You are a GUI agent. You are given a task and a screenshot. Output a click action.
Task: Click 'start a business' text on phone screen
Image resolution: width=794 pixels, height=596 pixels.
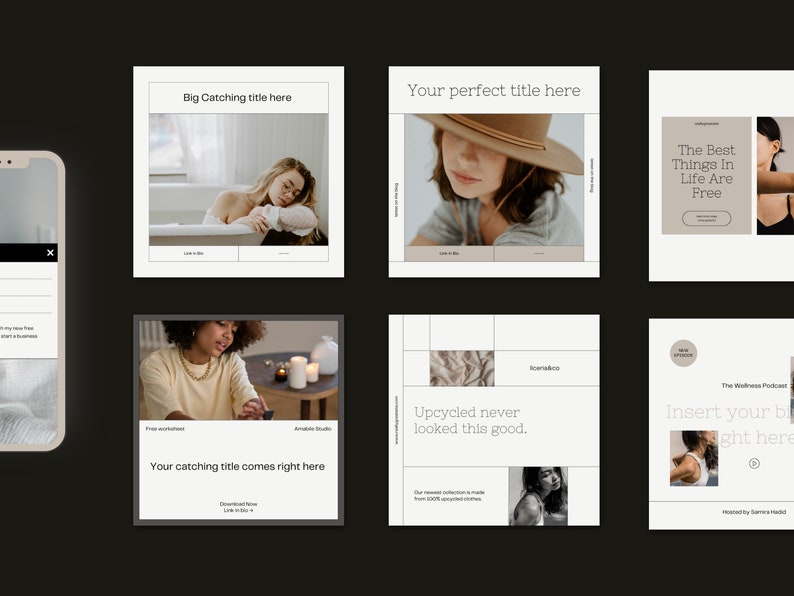19,336
